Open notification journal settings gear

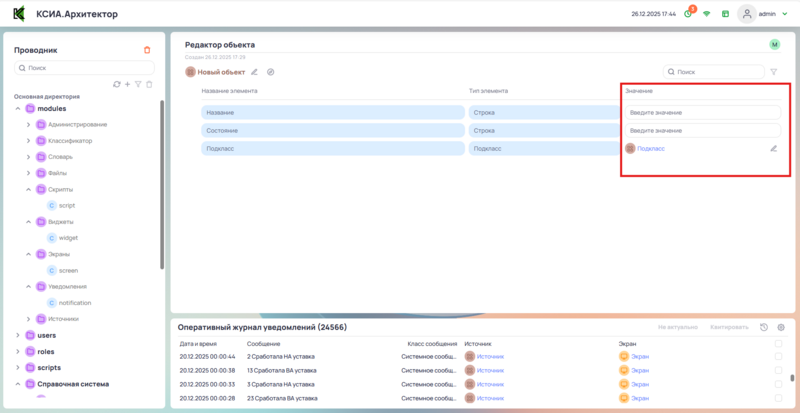781,327
